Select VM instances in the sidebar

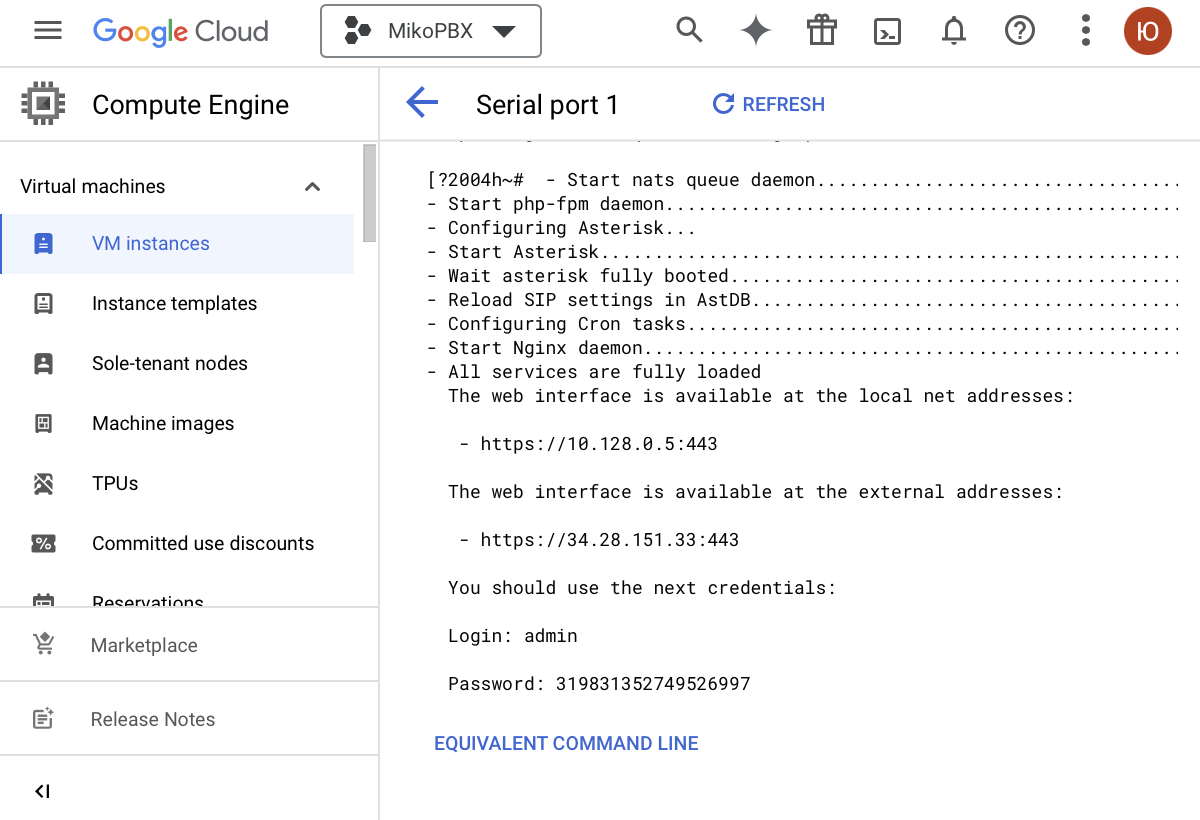[151, 244]
